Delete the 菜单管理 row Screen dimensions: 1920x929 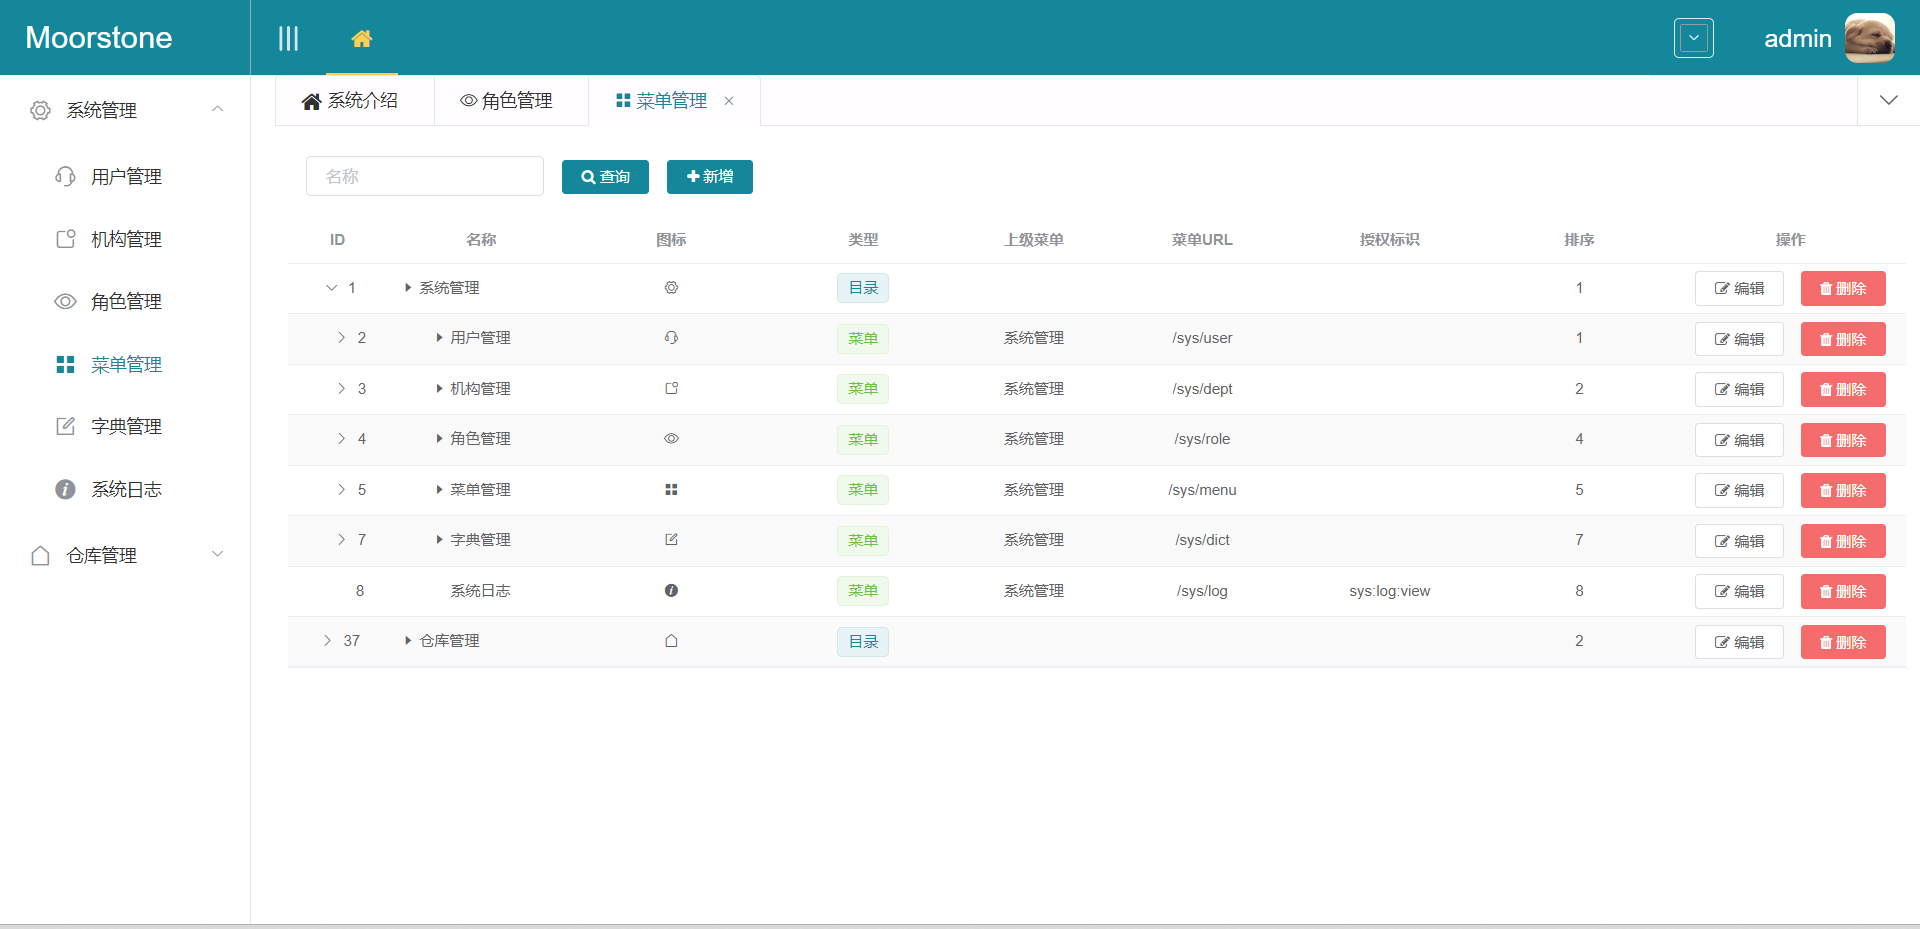point(1843,490)
